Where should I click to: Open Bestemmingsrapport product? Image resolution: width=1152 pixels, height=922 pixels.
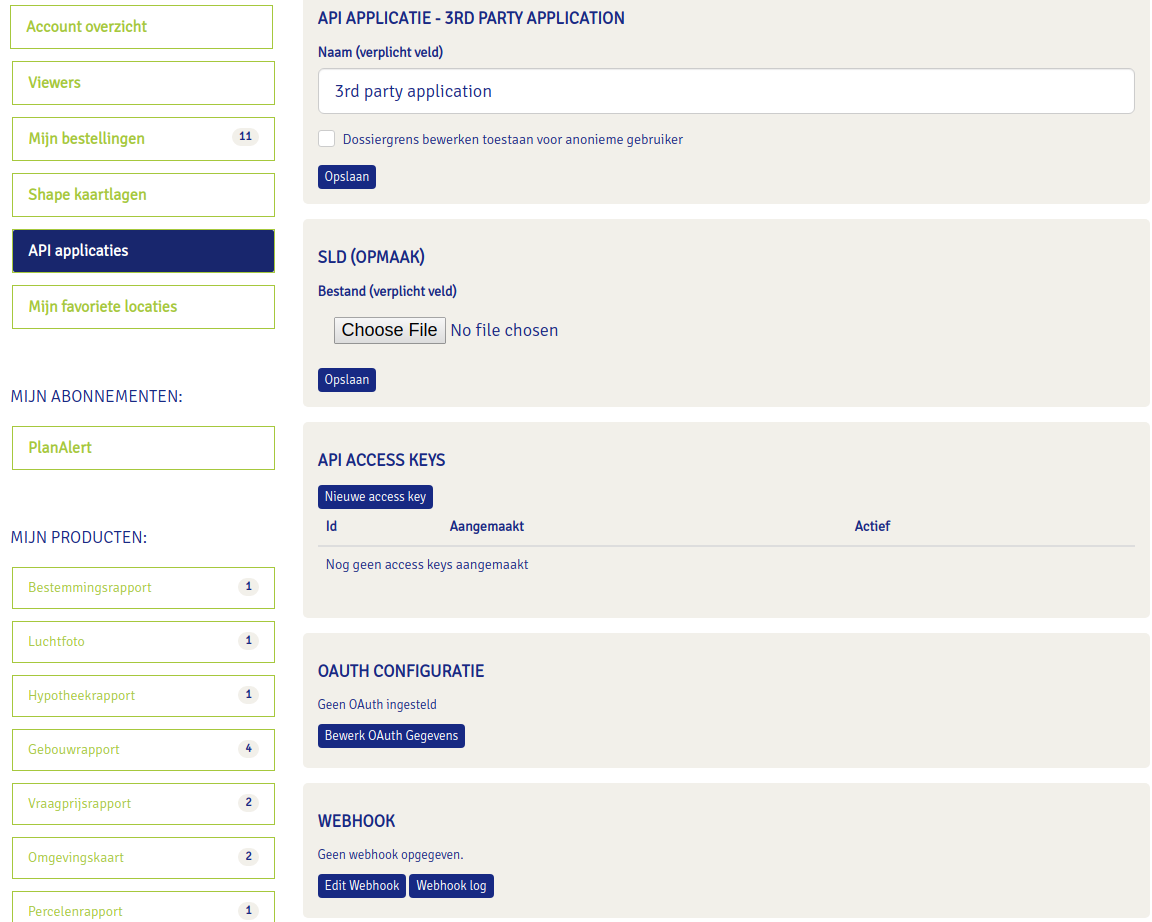coord(142,588)
